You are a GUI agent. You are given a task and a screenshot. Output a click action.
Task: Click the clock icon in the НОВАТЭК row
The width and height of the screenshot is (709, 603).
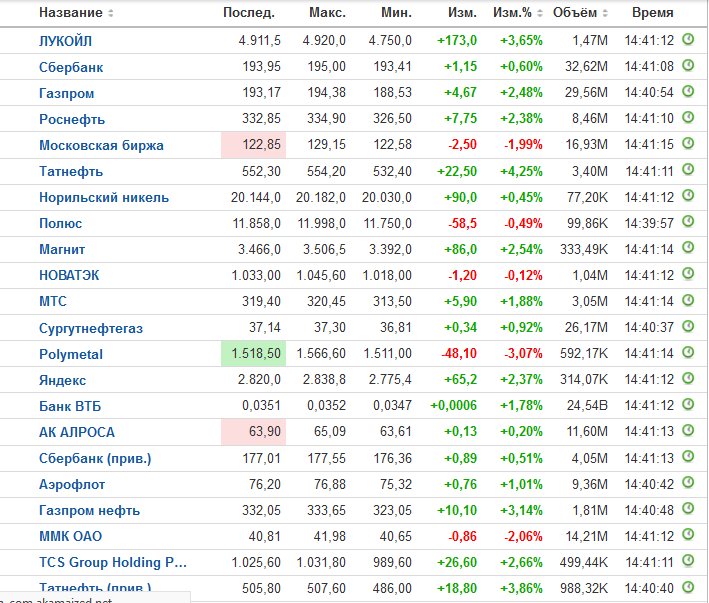[688, 274]
